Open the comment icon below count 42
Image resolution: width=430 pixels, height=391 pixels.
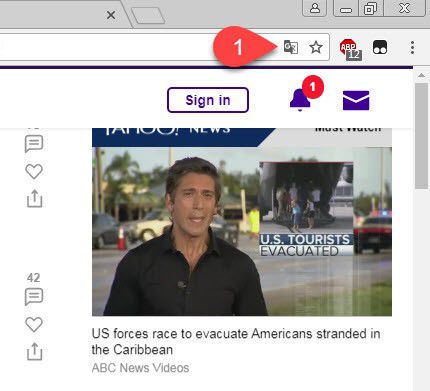(x=34, y=297)
